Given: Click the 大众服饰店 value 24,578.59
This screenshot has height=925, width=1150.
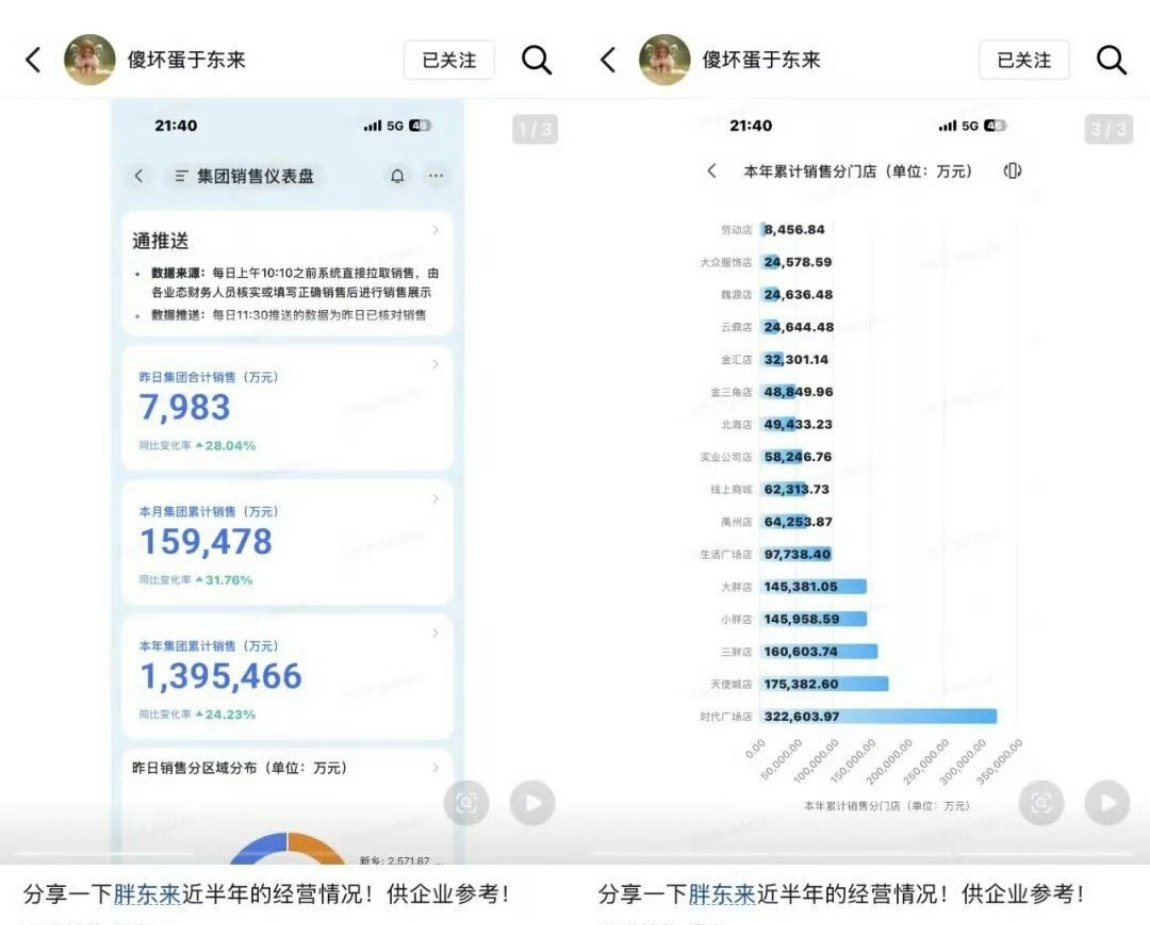Looking at the screenshot, I should pos(798,262).
